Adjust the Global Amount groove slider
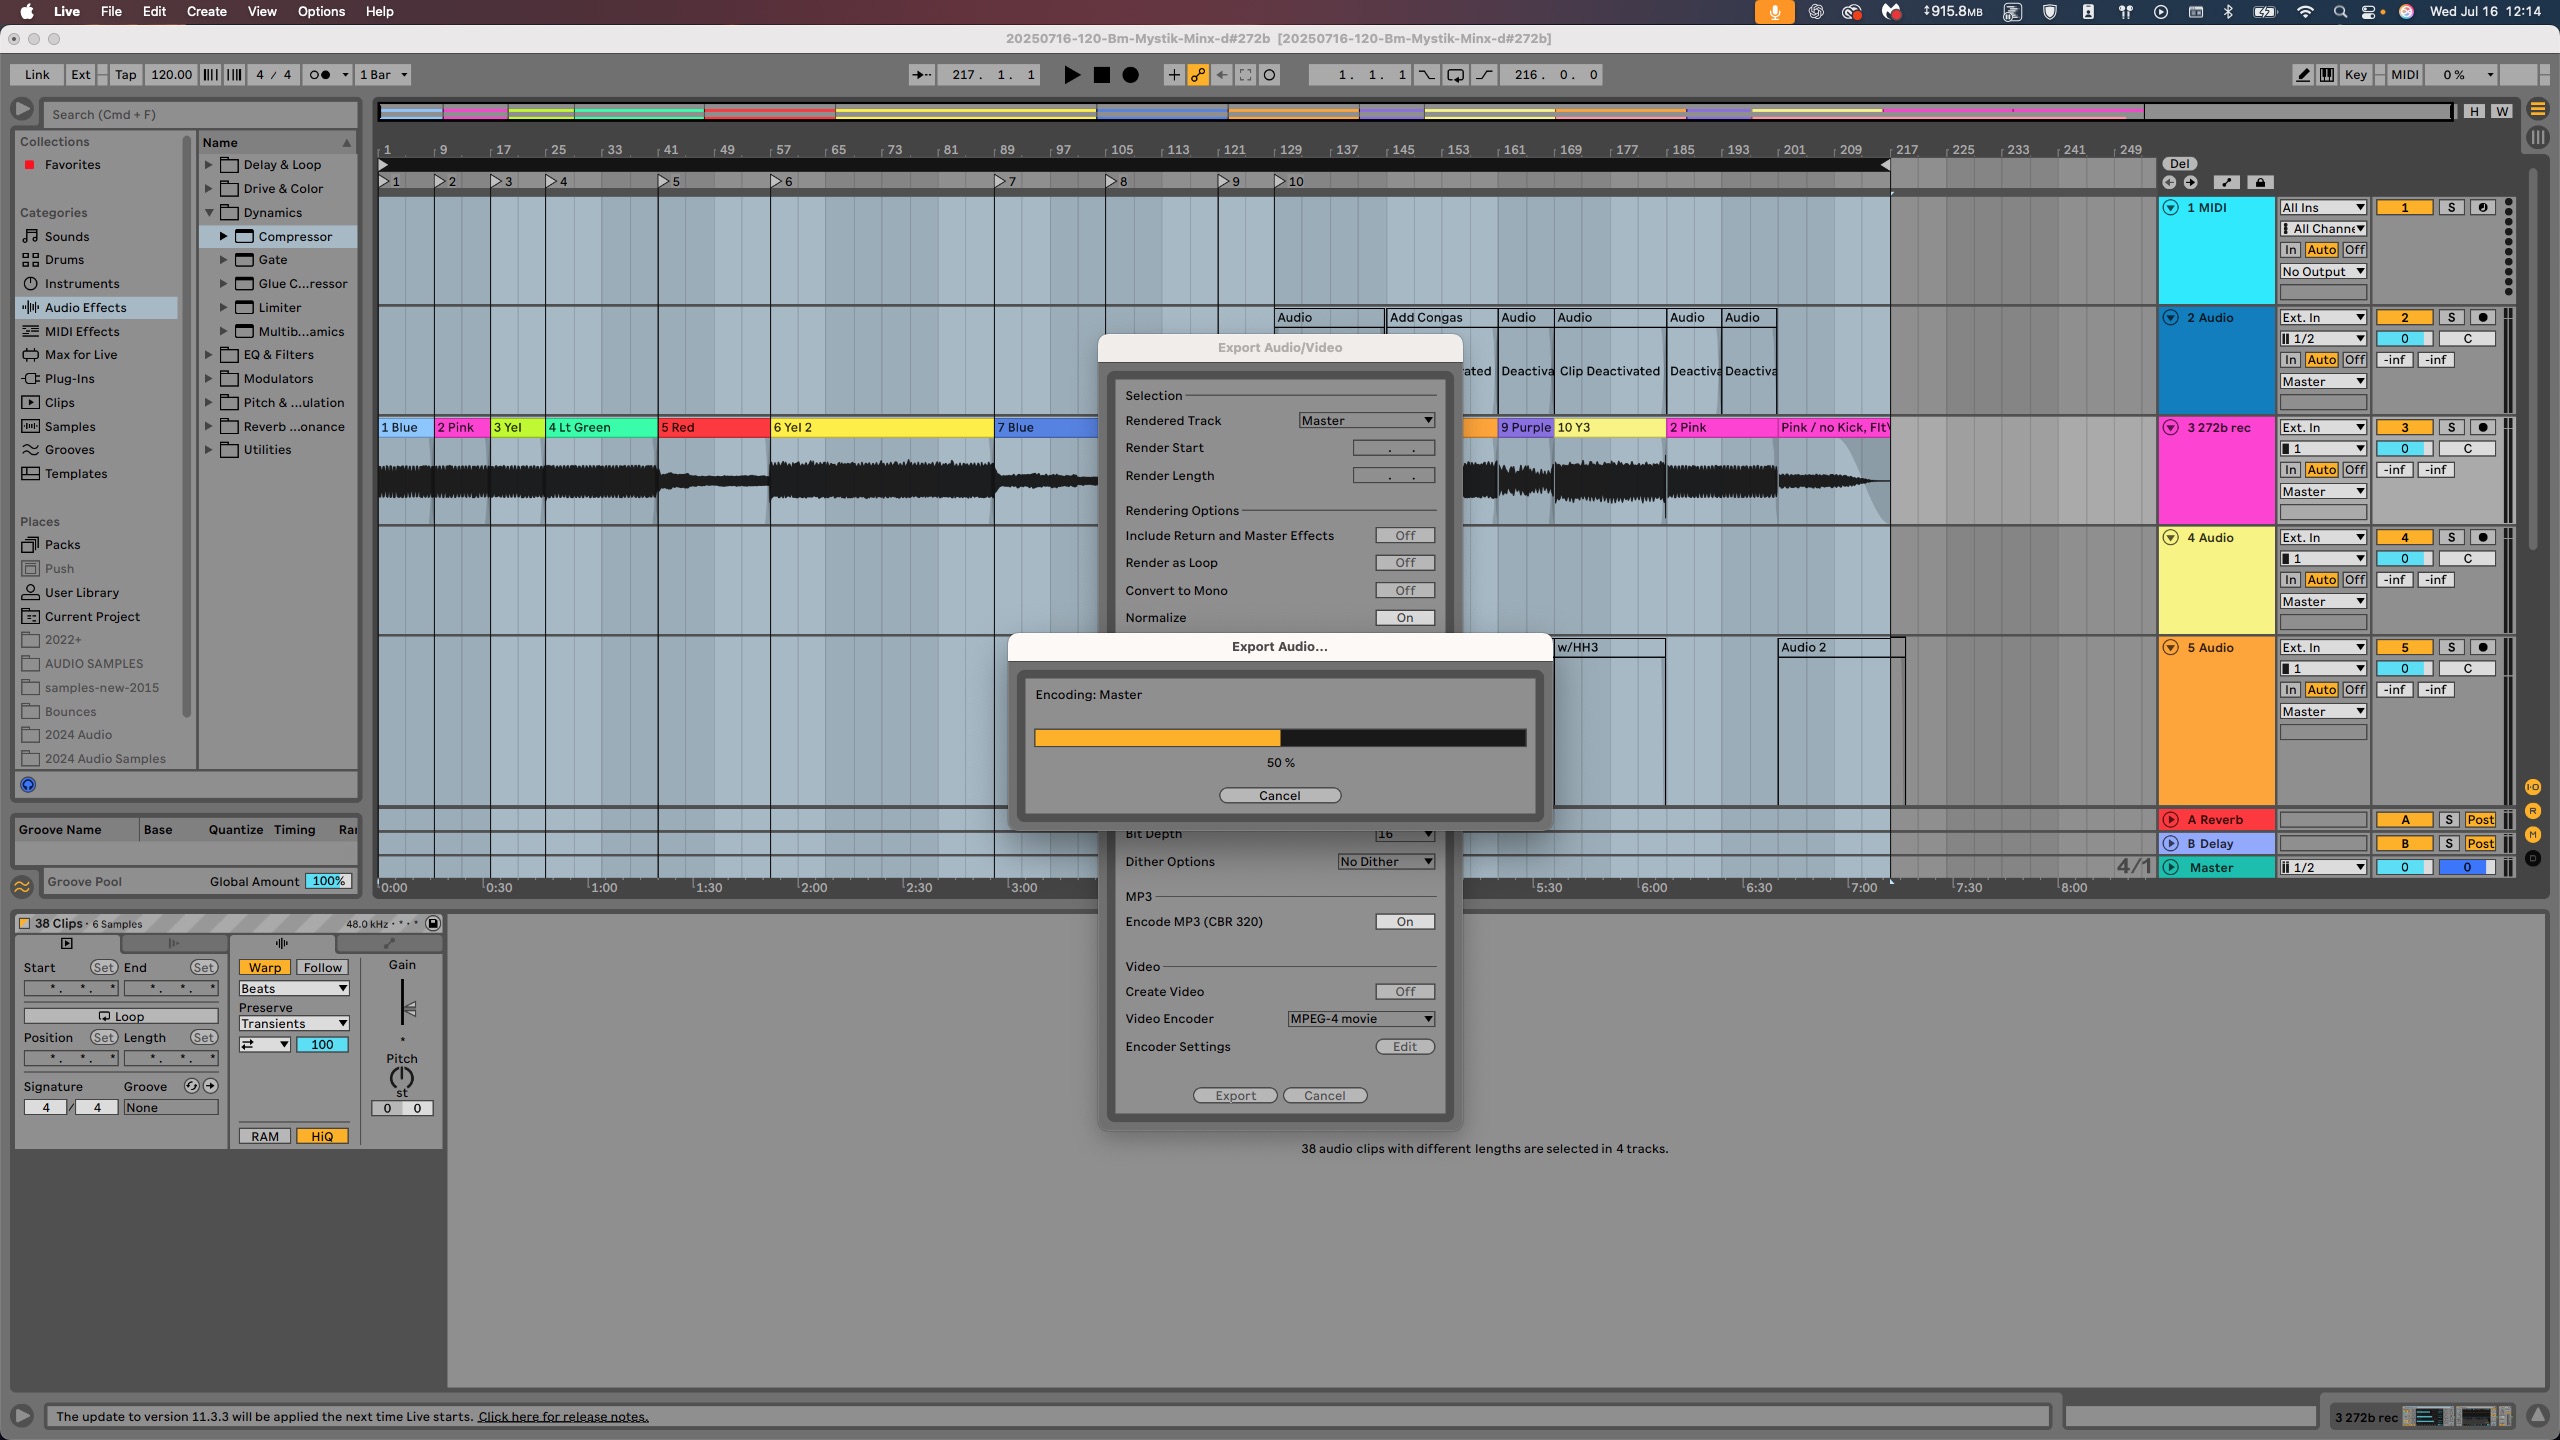 tap(330, 881)
